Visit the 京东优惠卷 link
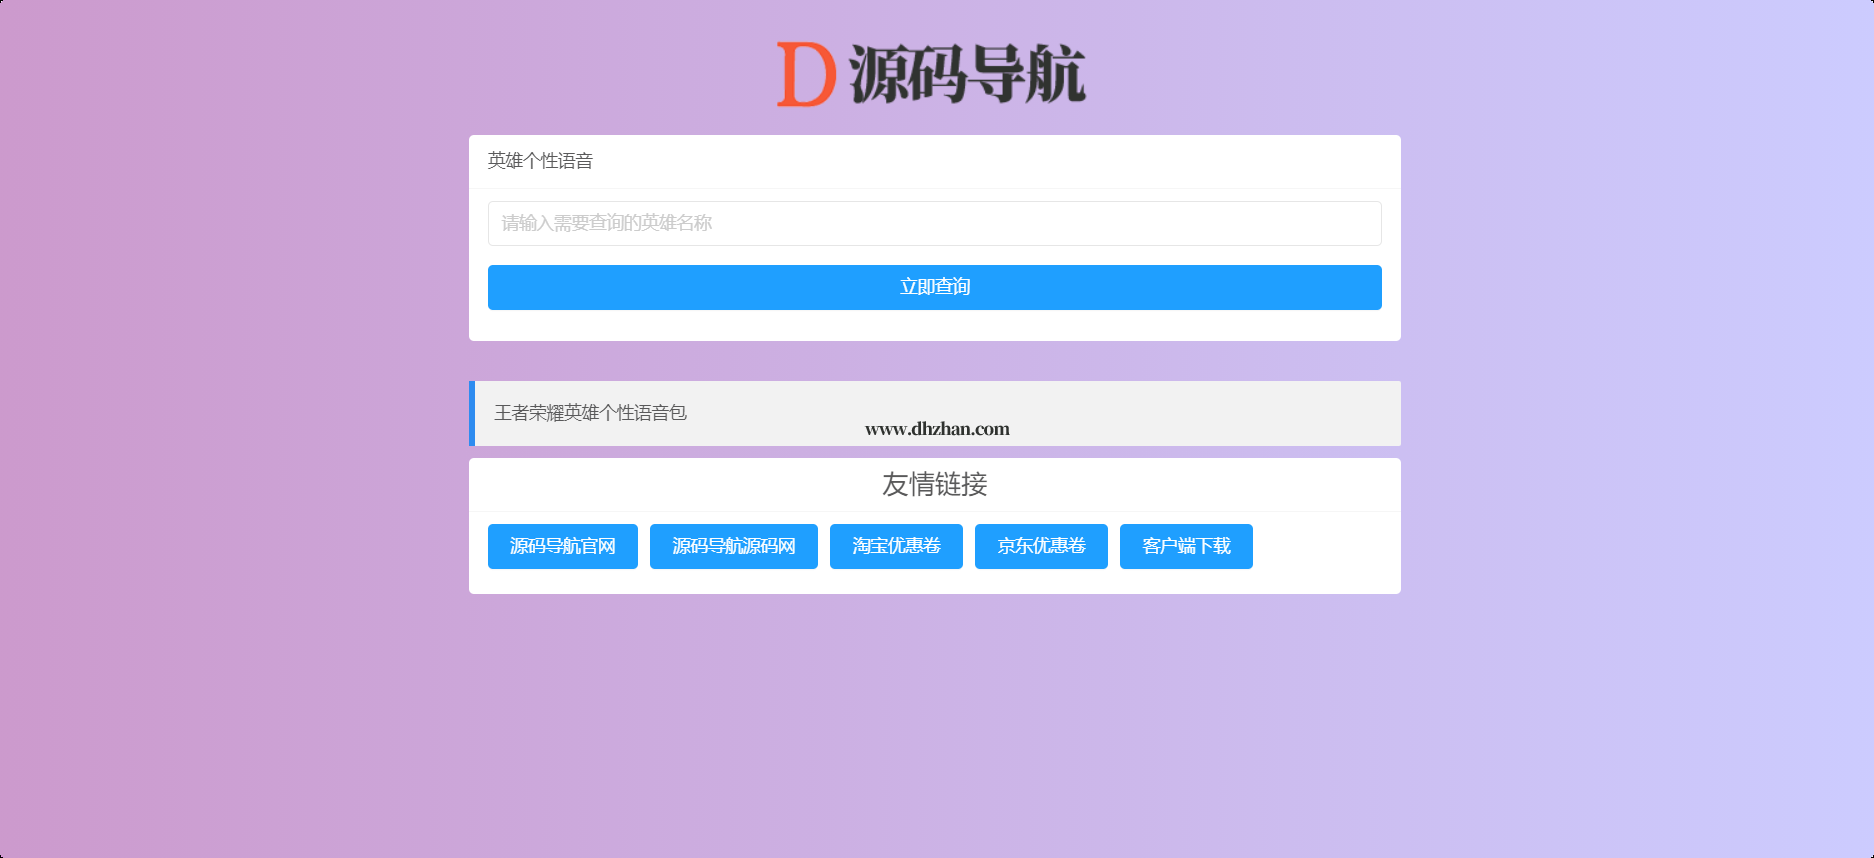 [1041, 546]
